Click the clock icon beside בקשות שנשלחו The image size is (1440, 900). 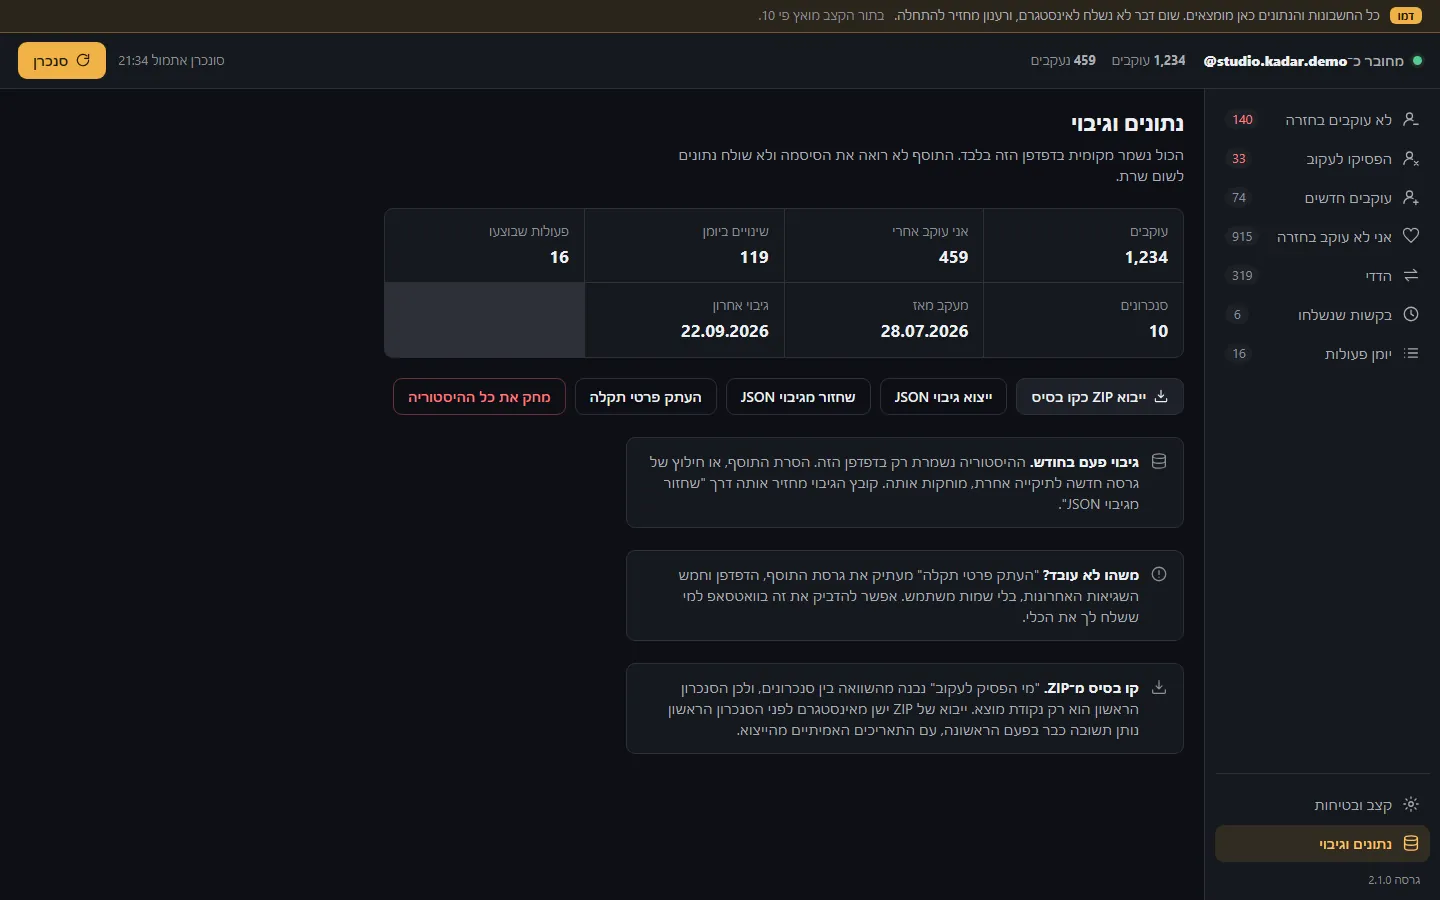[1411, 314]
